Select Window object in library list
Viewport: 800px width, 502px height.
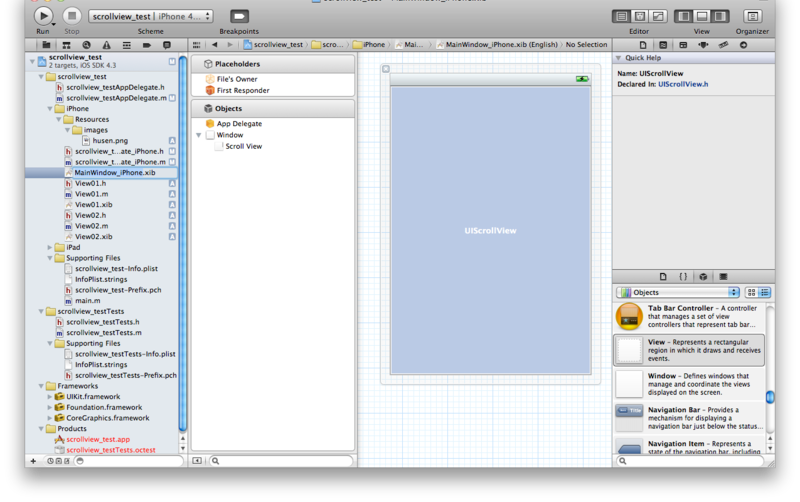tap(689, 384)
